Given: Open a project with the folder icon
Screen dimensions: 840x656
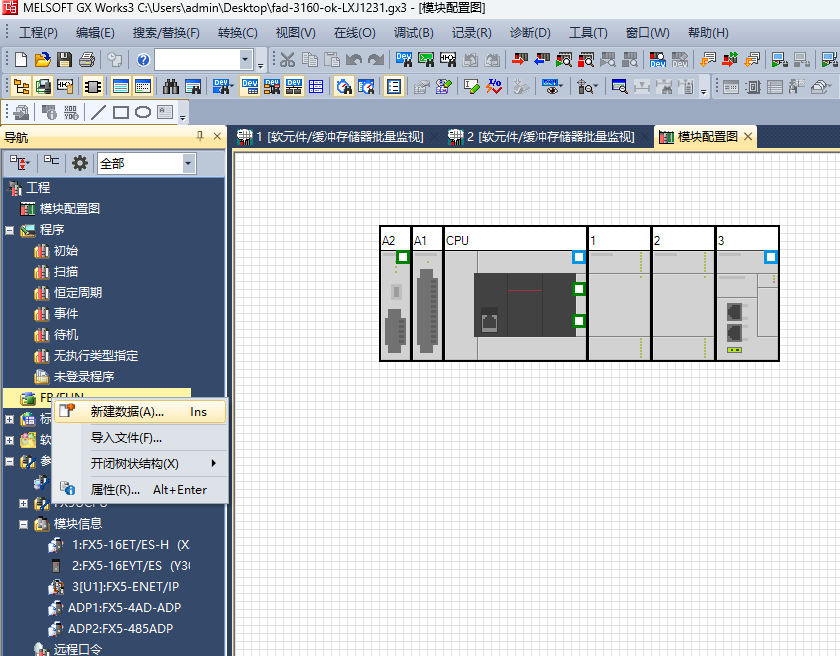Looking at the screenshot, I should 43,59.
